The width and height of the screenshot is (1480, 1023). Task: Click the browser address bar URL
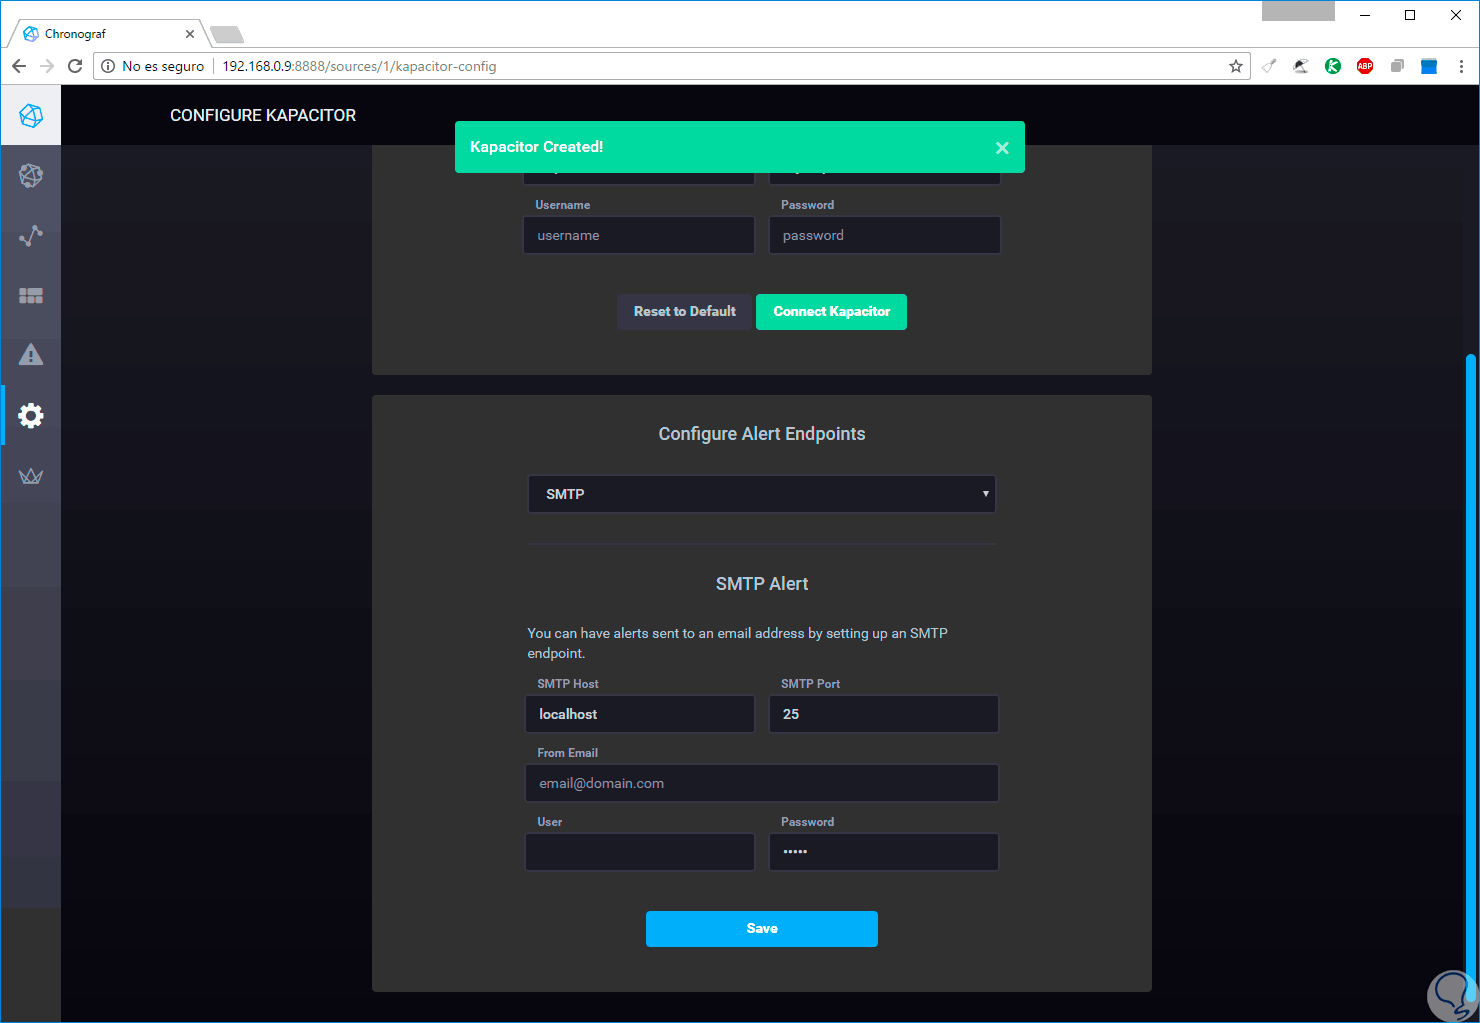pos(359,66)
